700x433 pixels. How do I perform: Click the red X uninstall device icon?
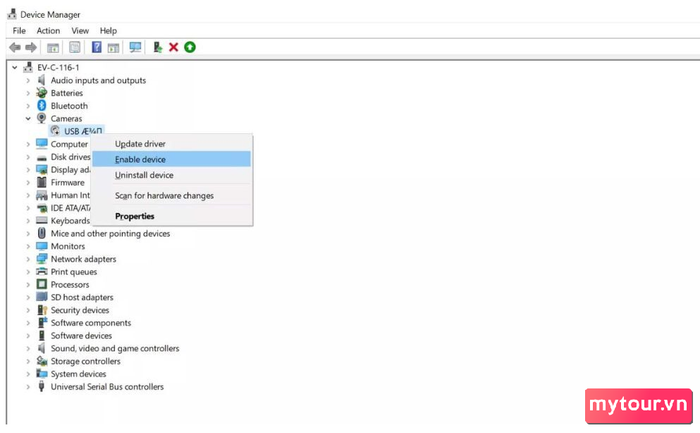(174, 47)
